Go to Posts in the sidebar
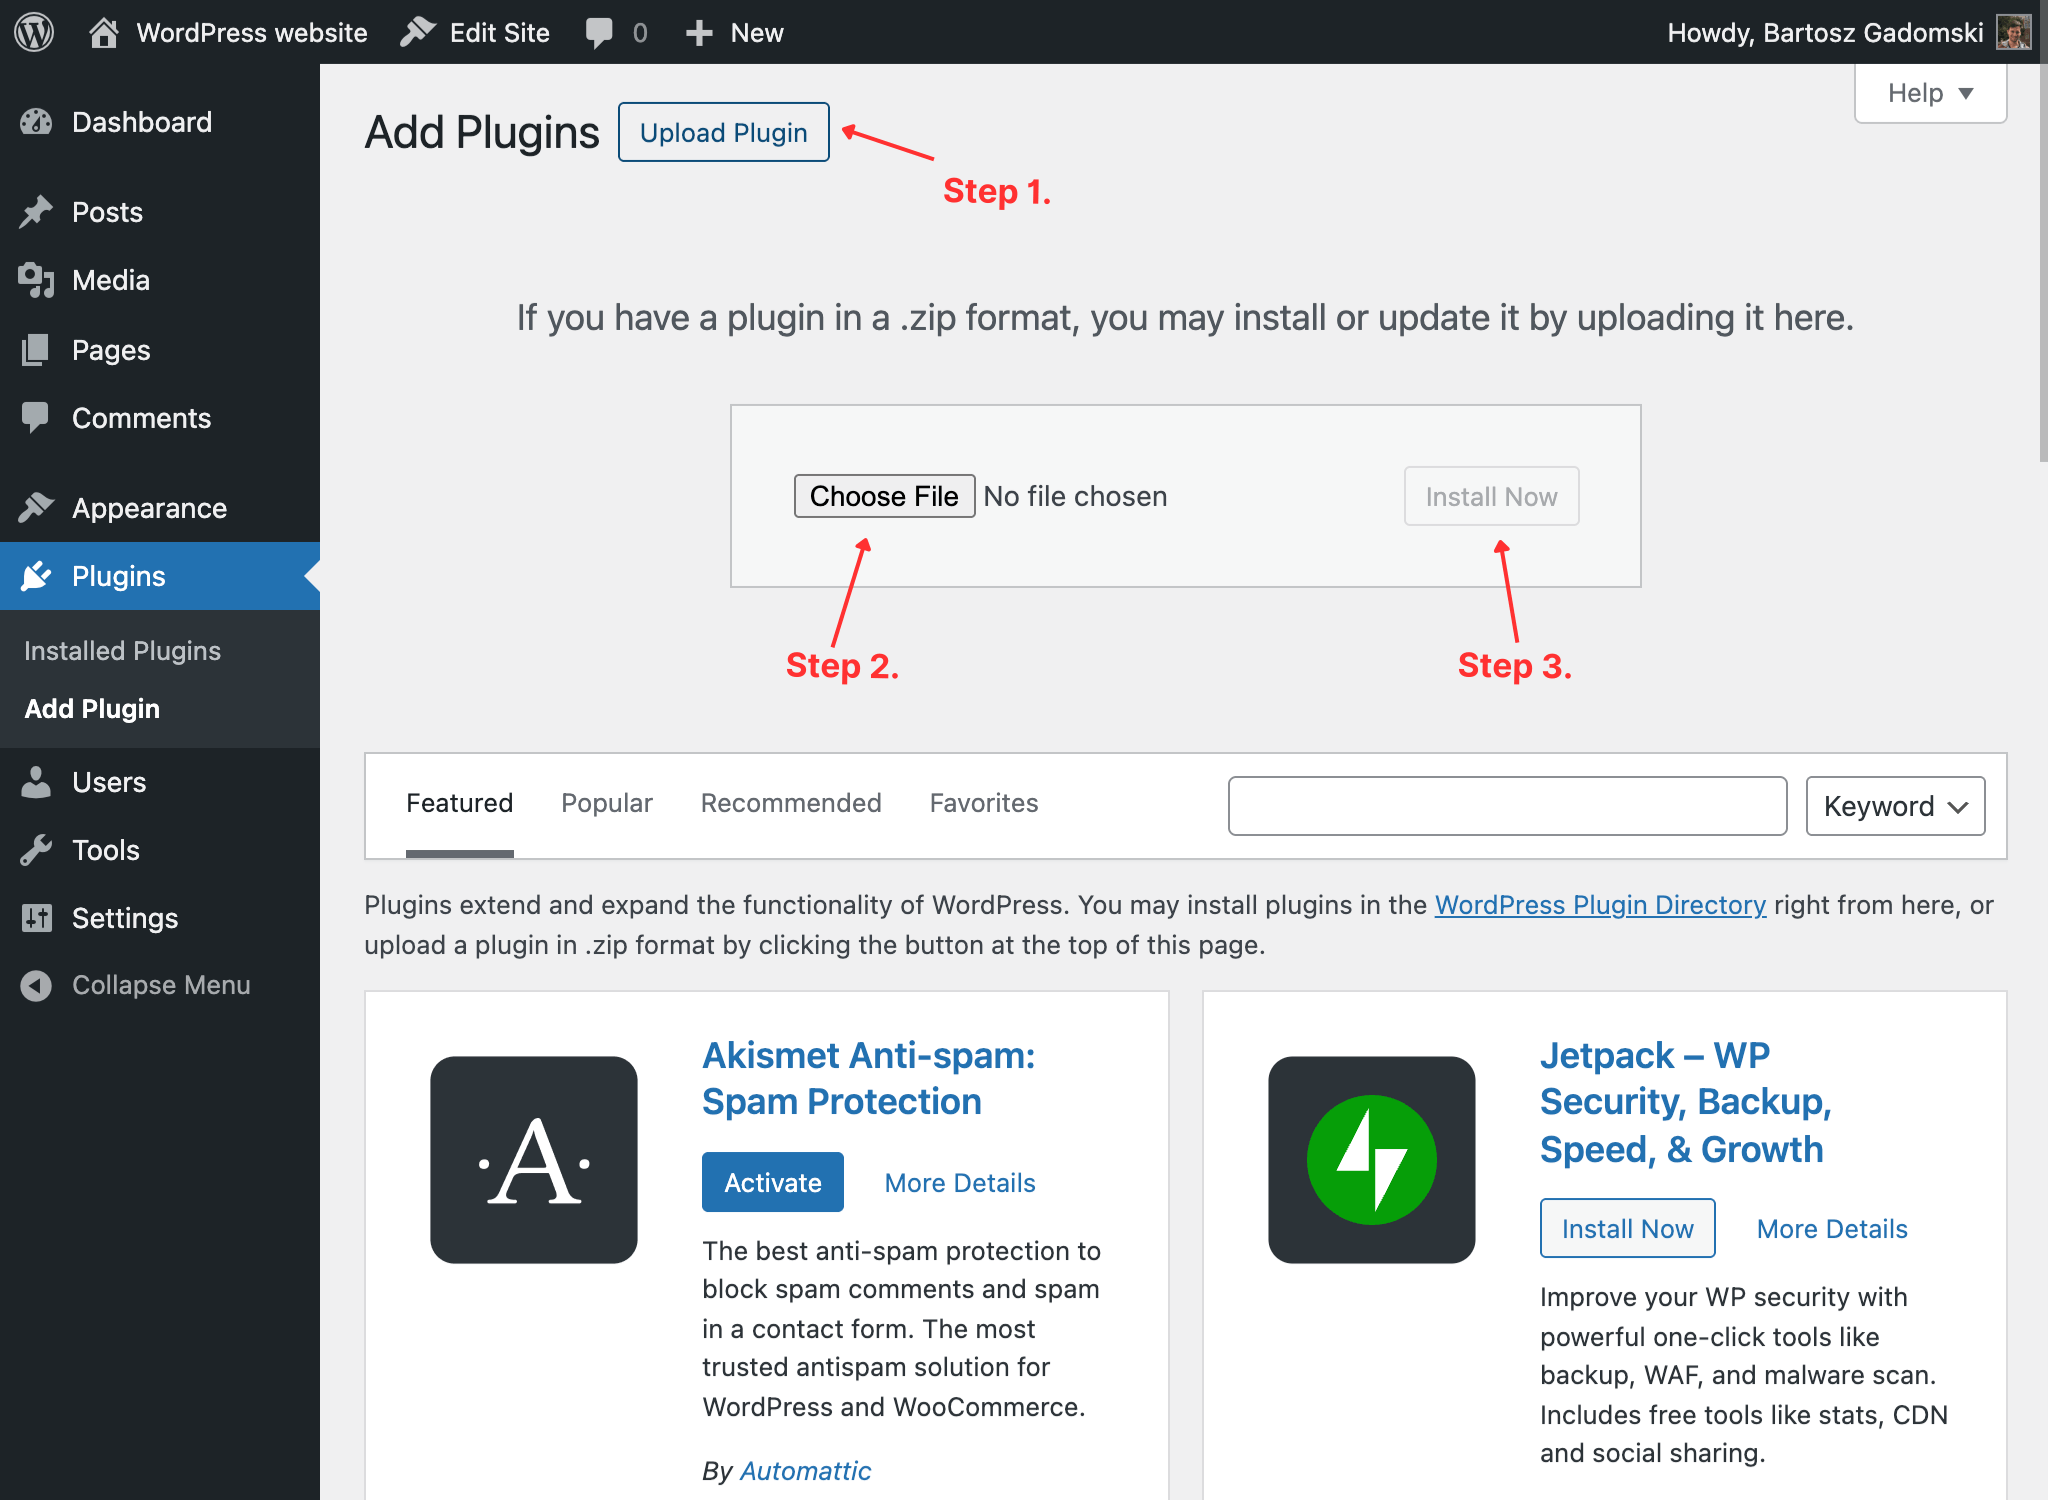 point(160,212)
